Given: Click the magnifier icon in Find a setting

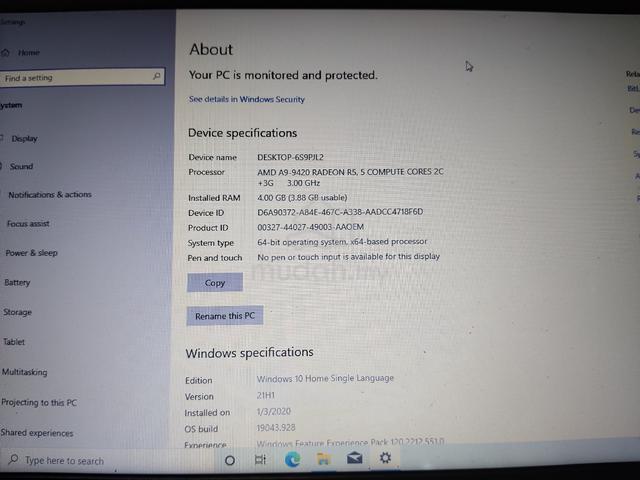Looking at the screenshot, I should tap(156, 76).
